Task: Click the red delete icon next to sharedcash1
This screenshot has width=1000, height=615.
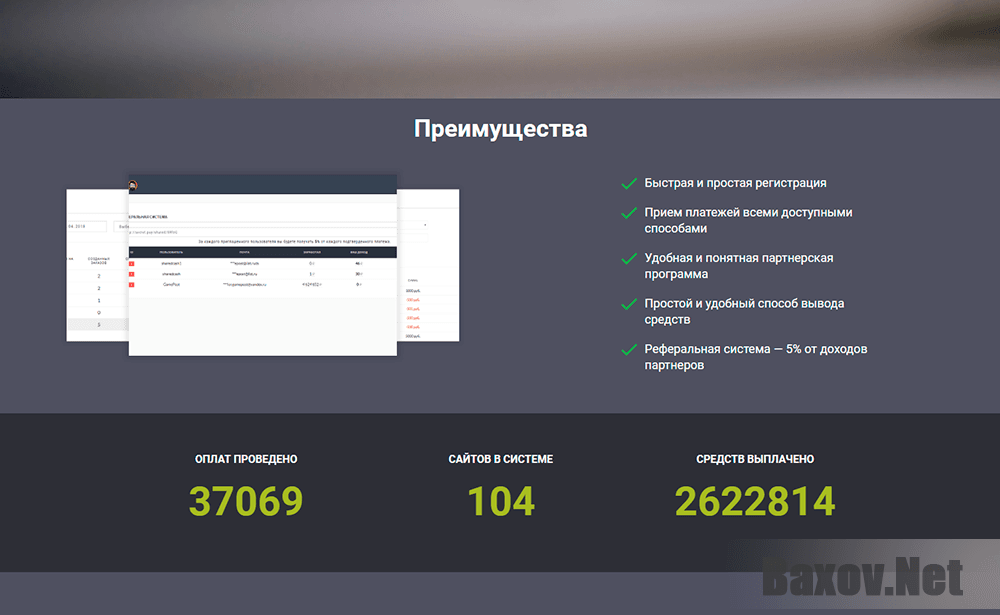Action: point(131,263)
